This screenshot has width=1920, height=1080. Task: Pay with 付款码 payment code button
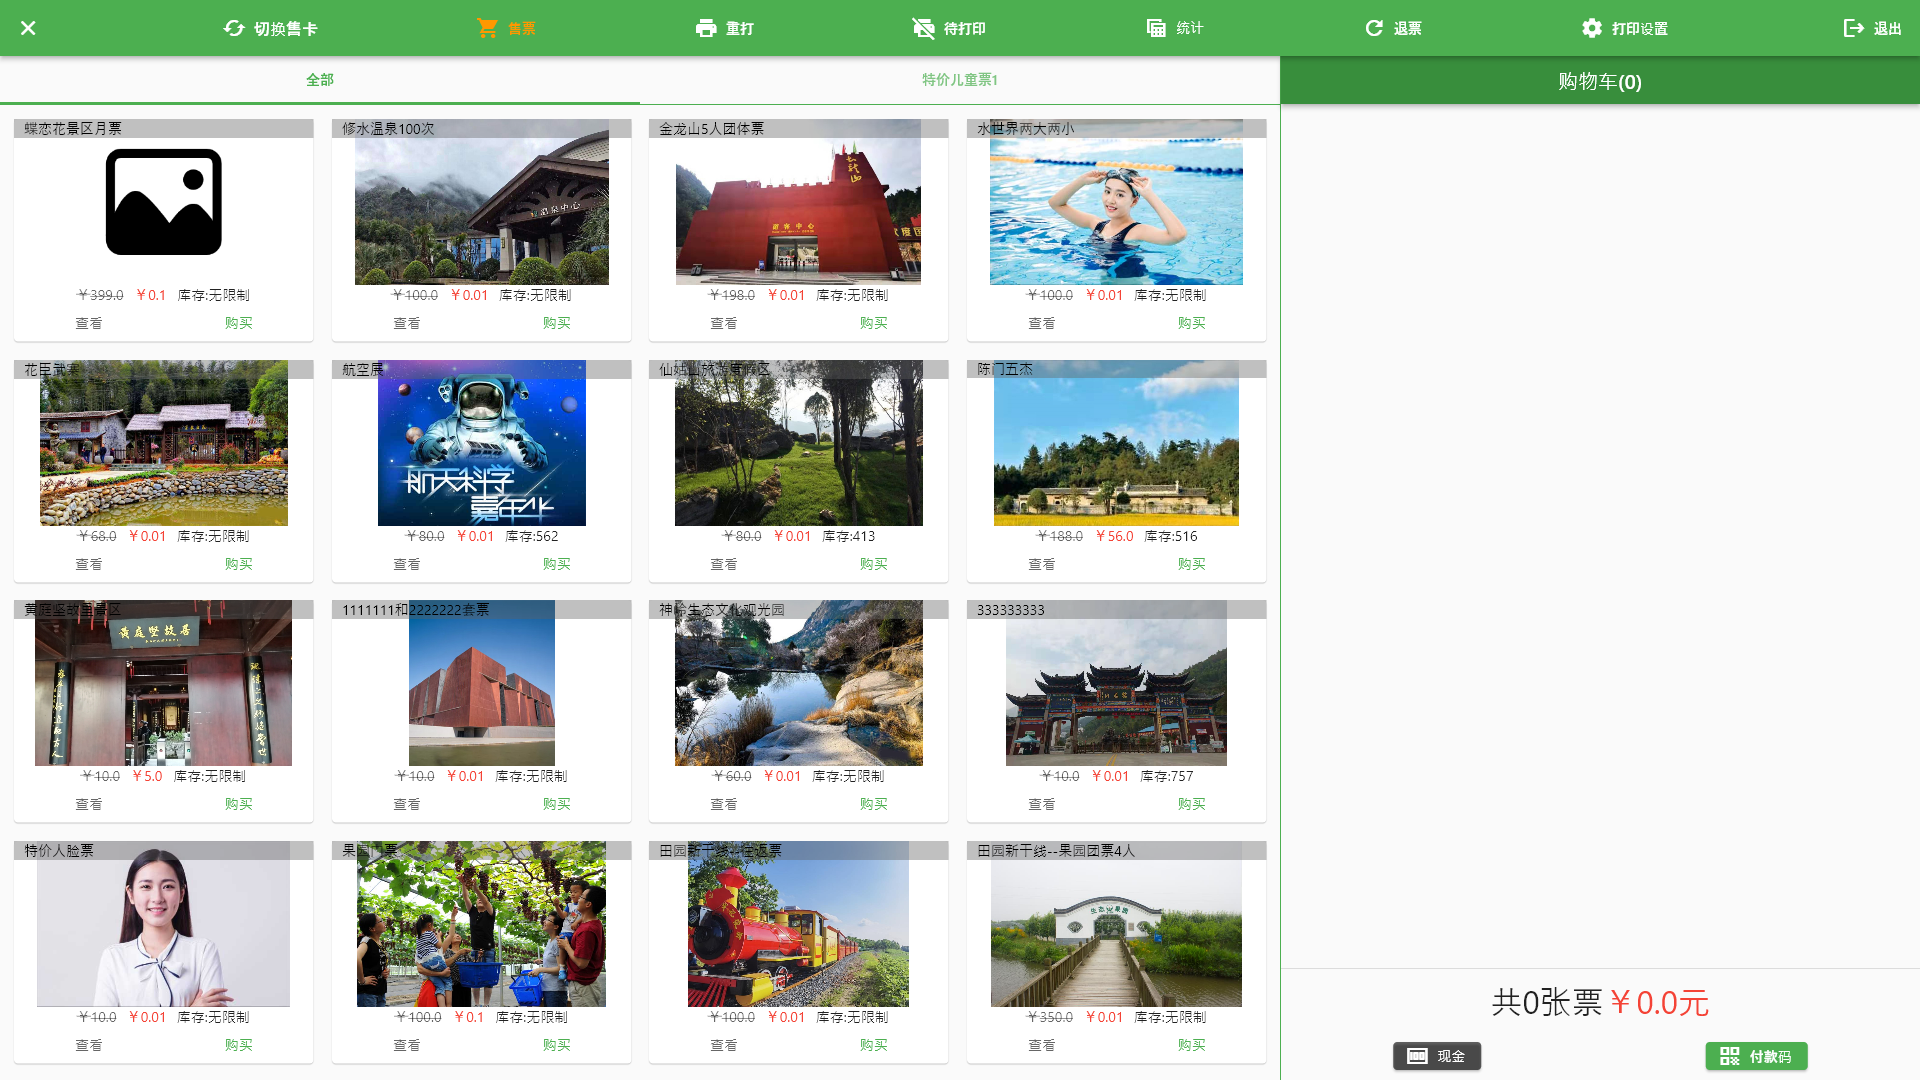tap(1756, 1056)
